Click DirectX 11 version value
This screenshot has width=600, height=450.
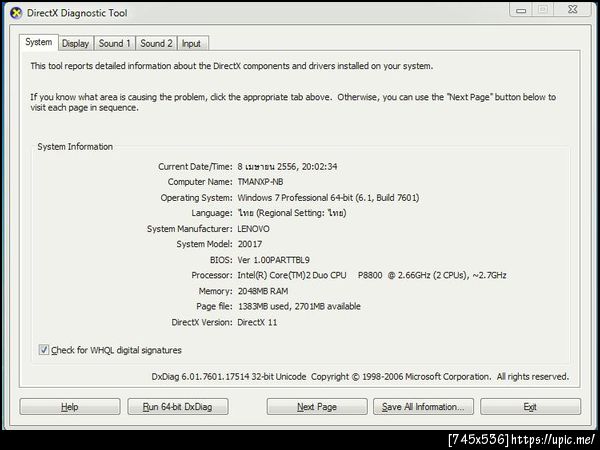coord(257,322)
